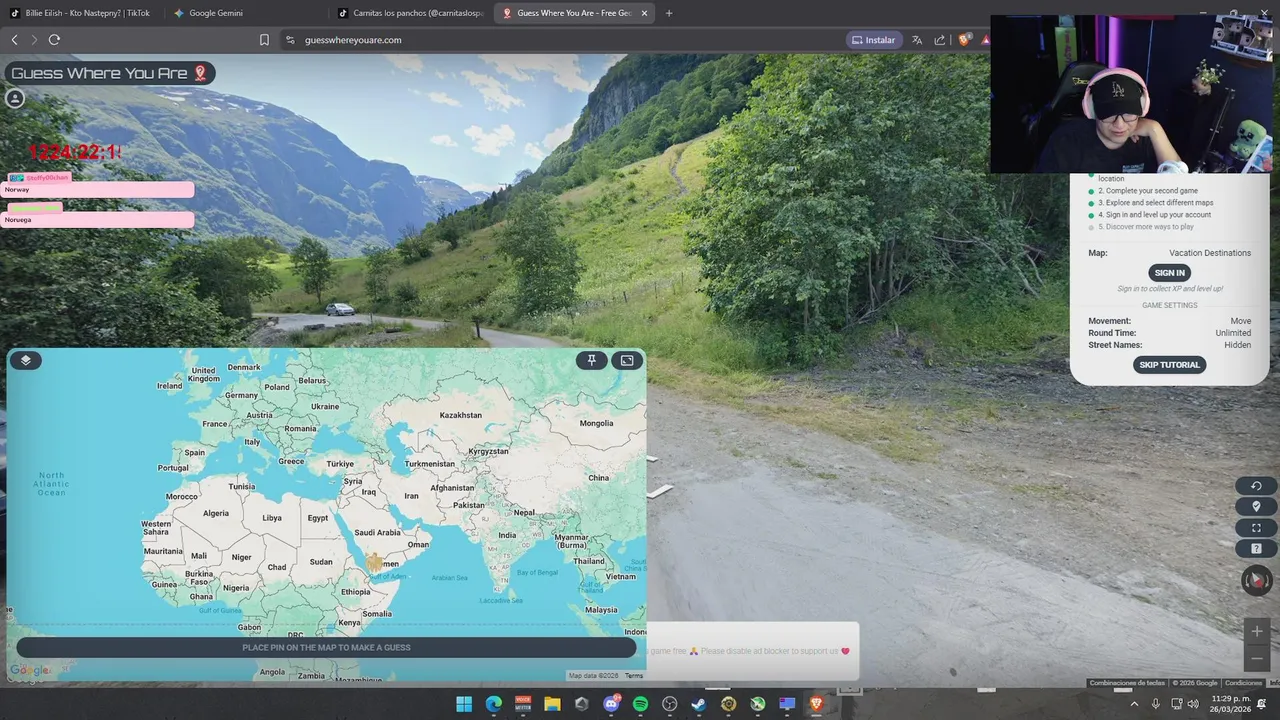This screenshot has height=720, width=1280.
Task: Zoom in the street view
Action: [x=1257, y=631]
